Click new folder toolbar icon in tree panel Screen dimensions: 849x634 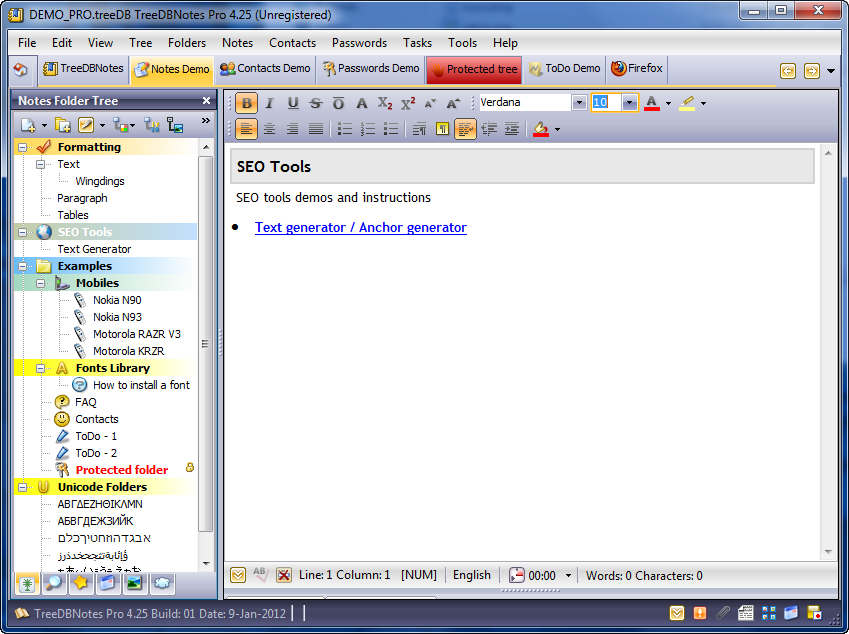63,126
